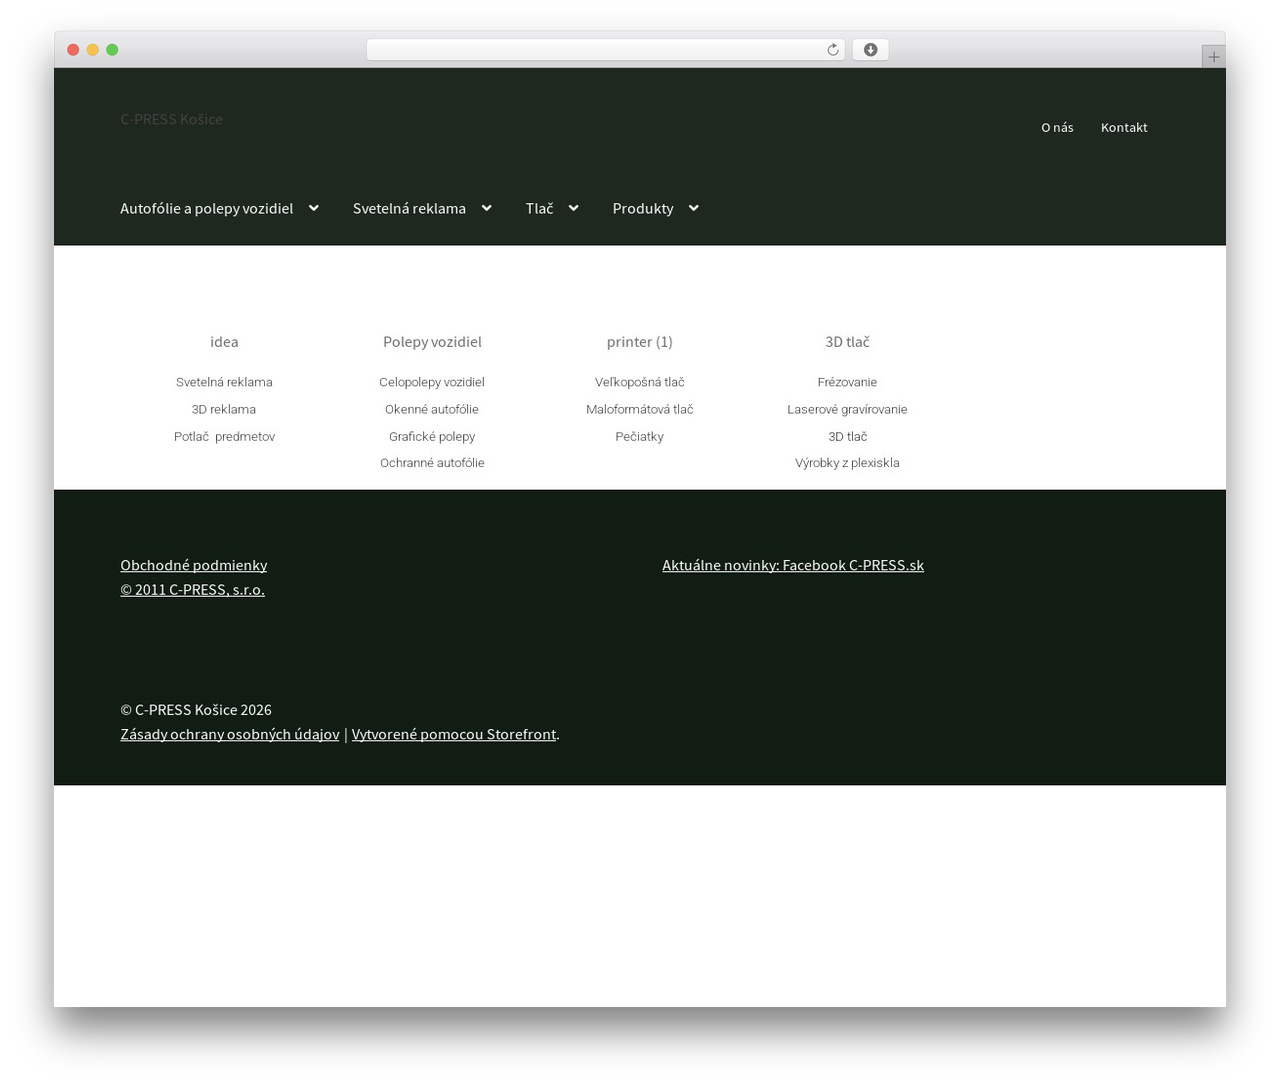Open the 3D tlač link below Laserové gravírovanie
This screenshot has height=1084, width=1280.
coord(847,436)
